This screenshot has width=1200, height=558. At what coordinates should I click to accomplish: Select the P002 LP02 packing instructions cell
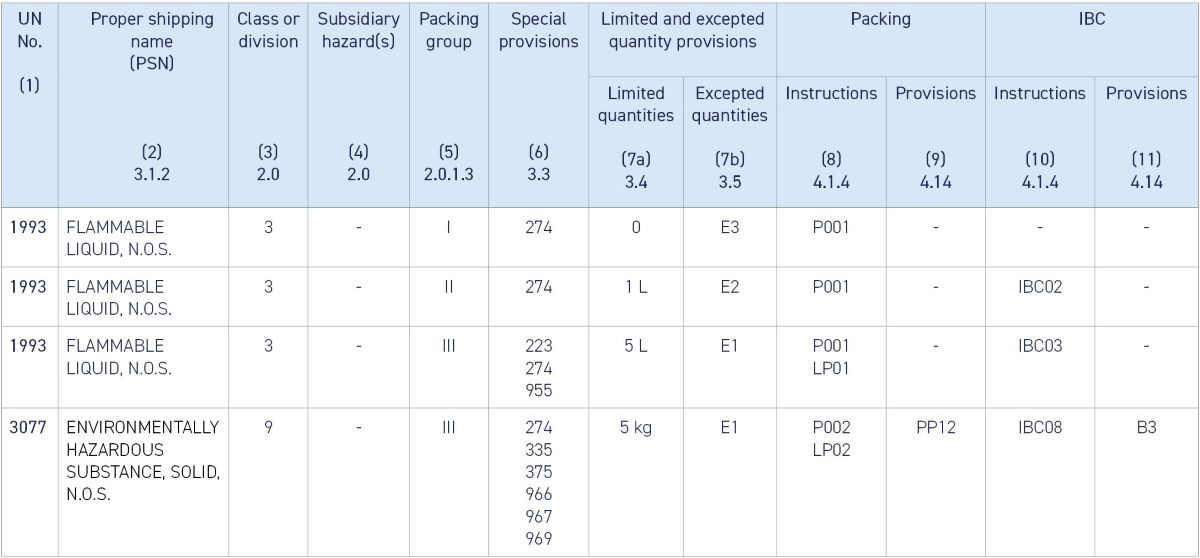point(831,438)
